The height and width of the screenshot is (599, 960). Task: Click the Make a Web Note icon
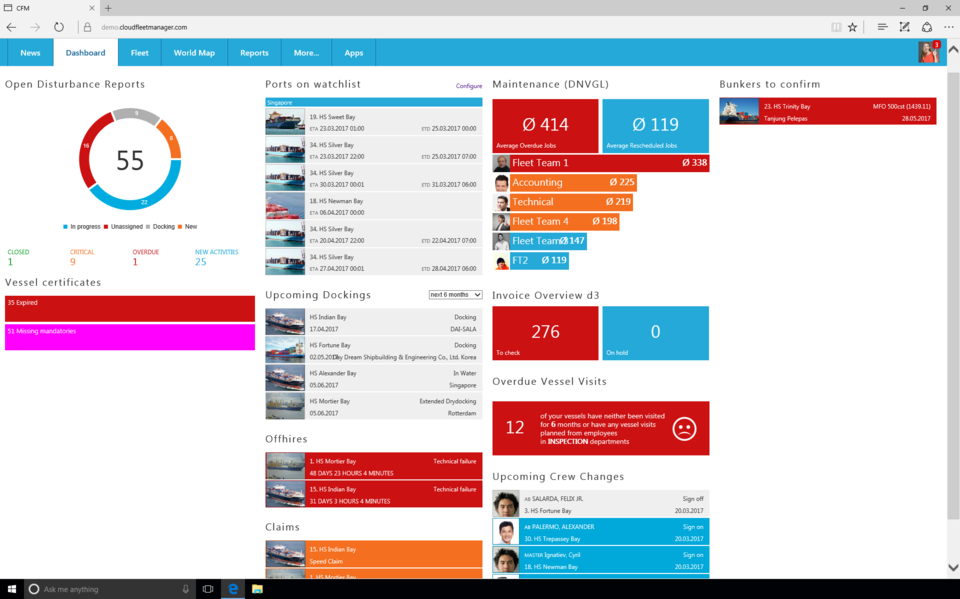click(904, 27)
